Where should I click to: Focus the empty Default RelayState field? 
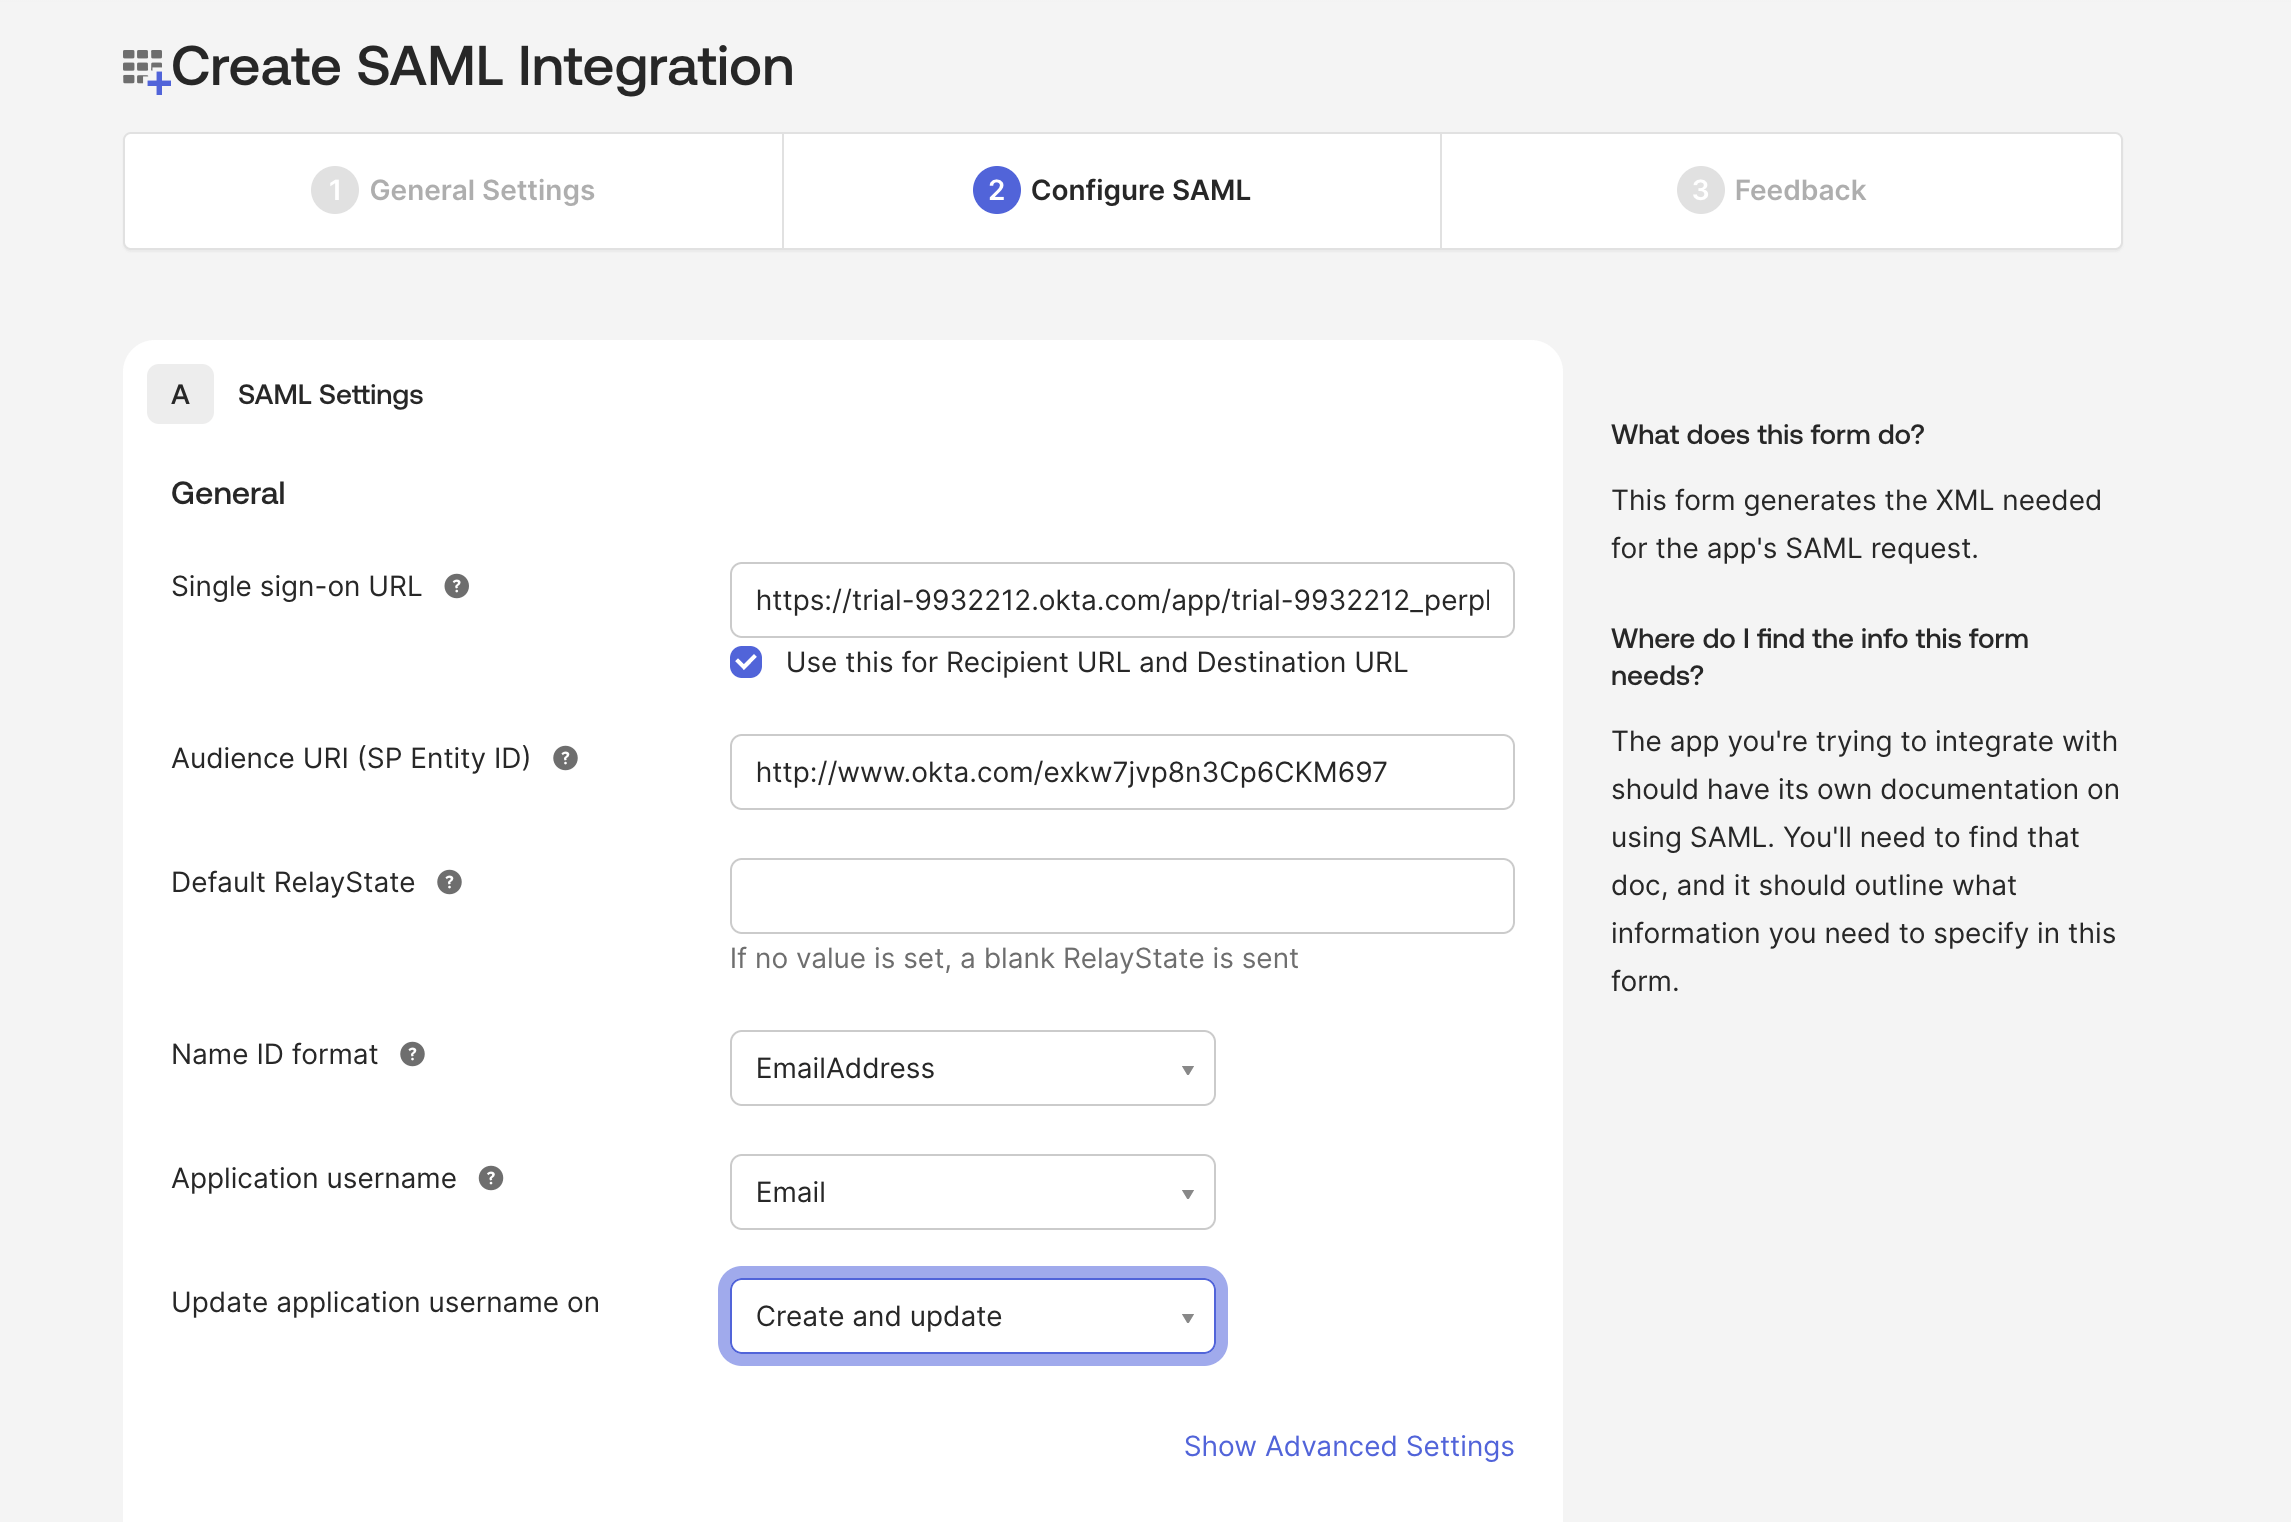1122,896
